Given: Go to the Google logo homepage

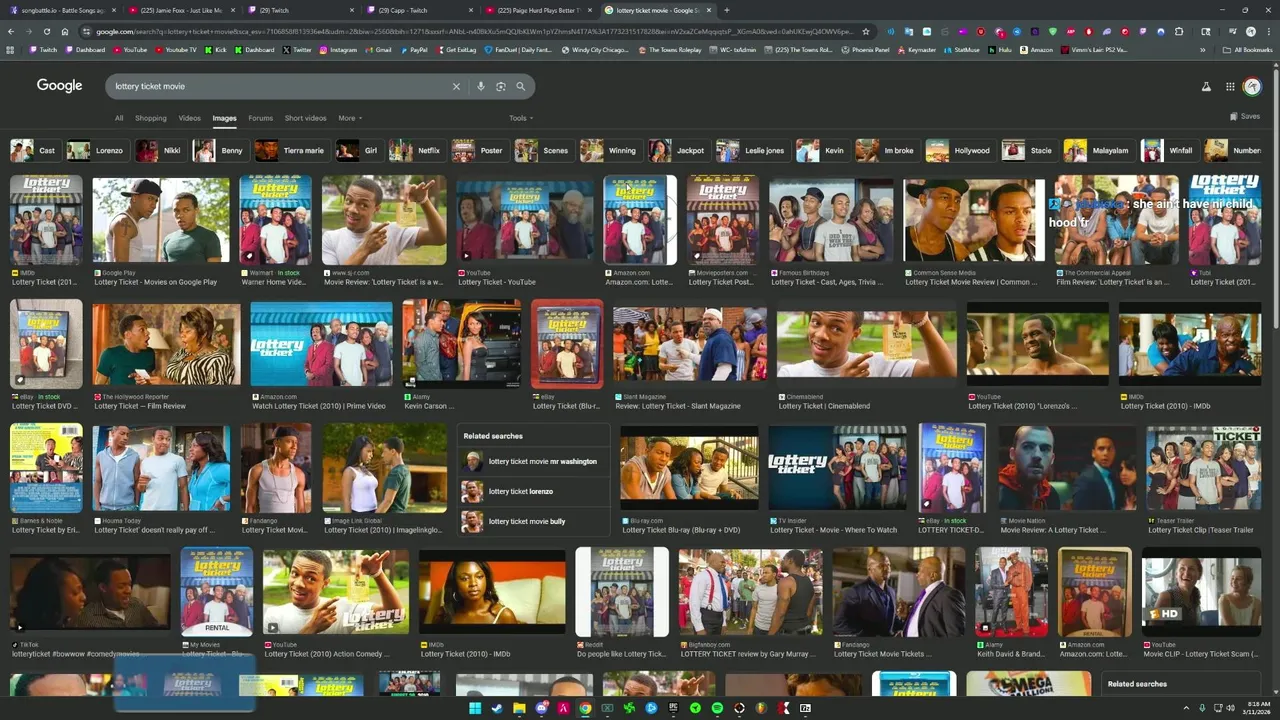Looking at the screenshot, I should click(x=60, y=86).
